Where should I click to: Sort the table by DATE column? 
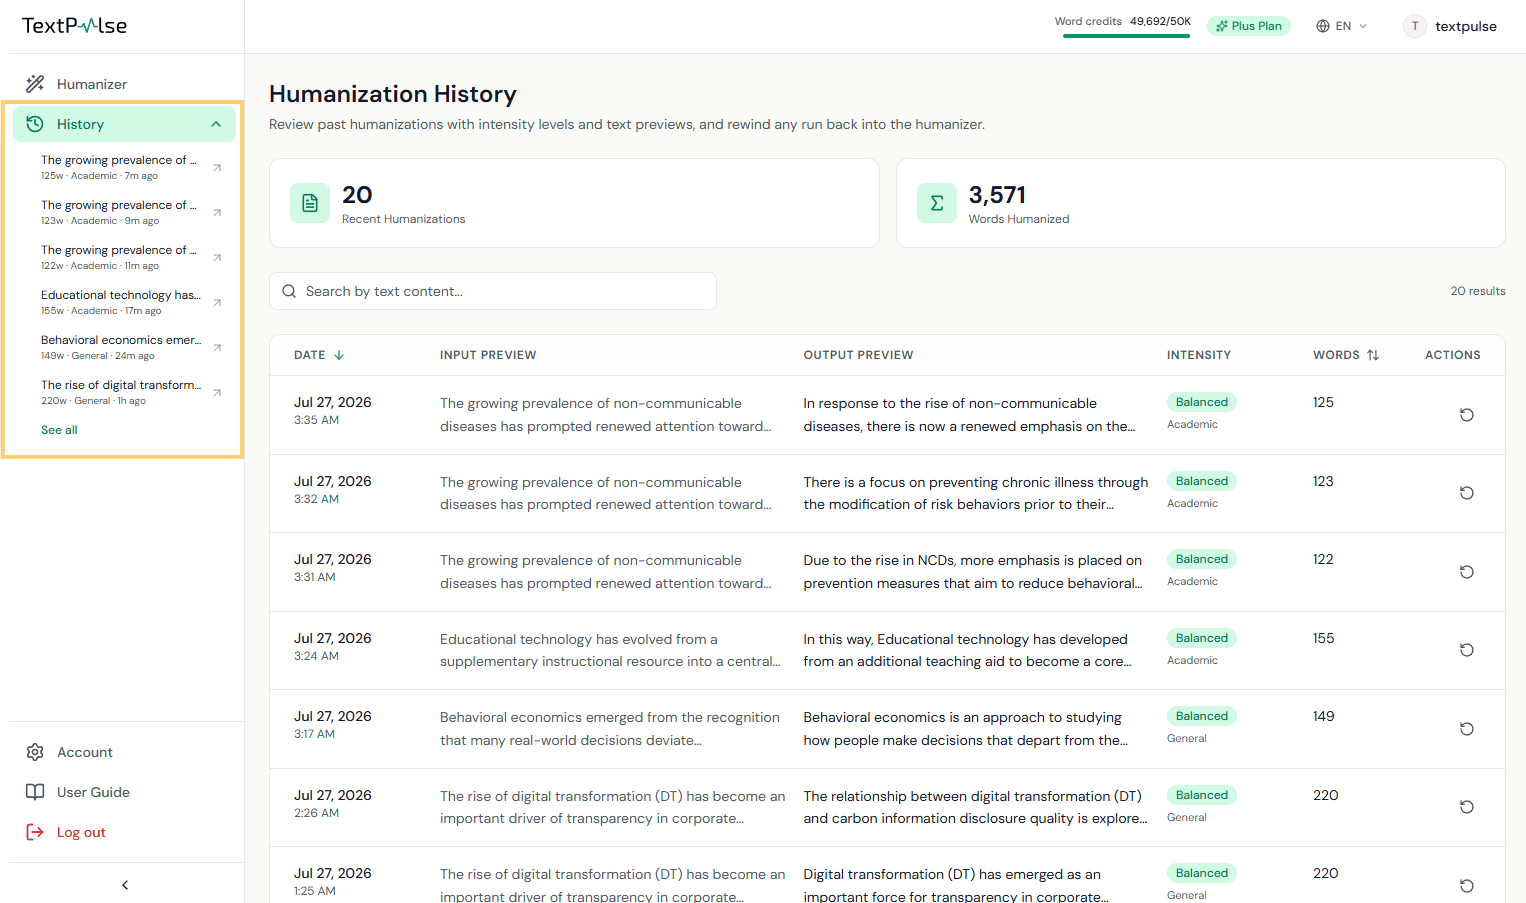click(x=319, y=355)
